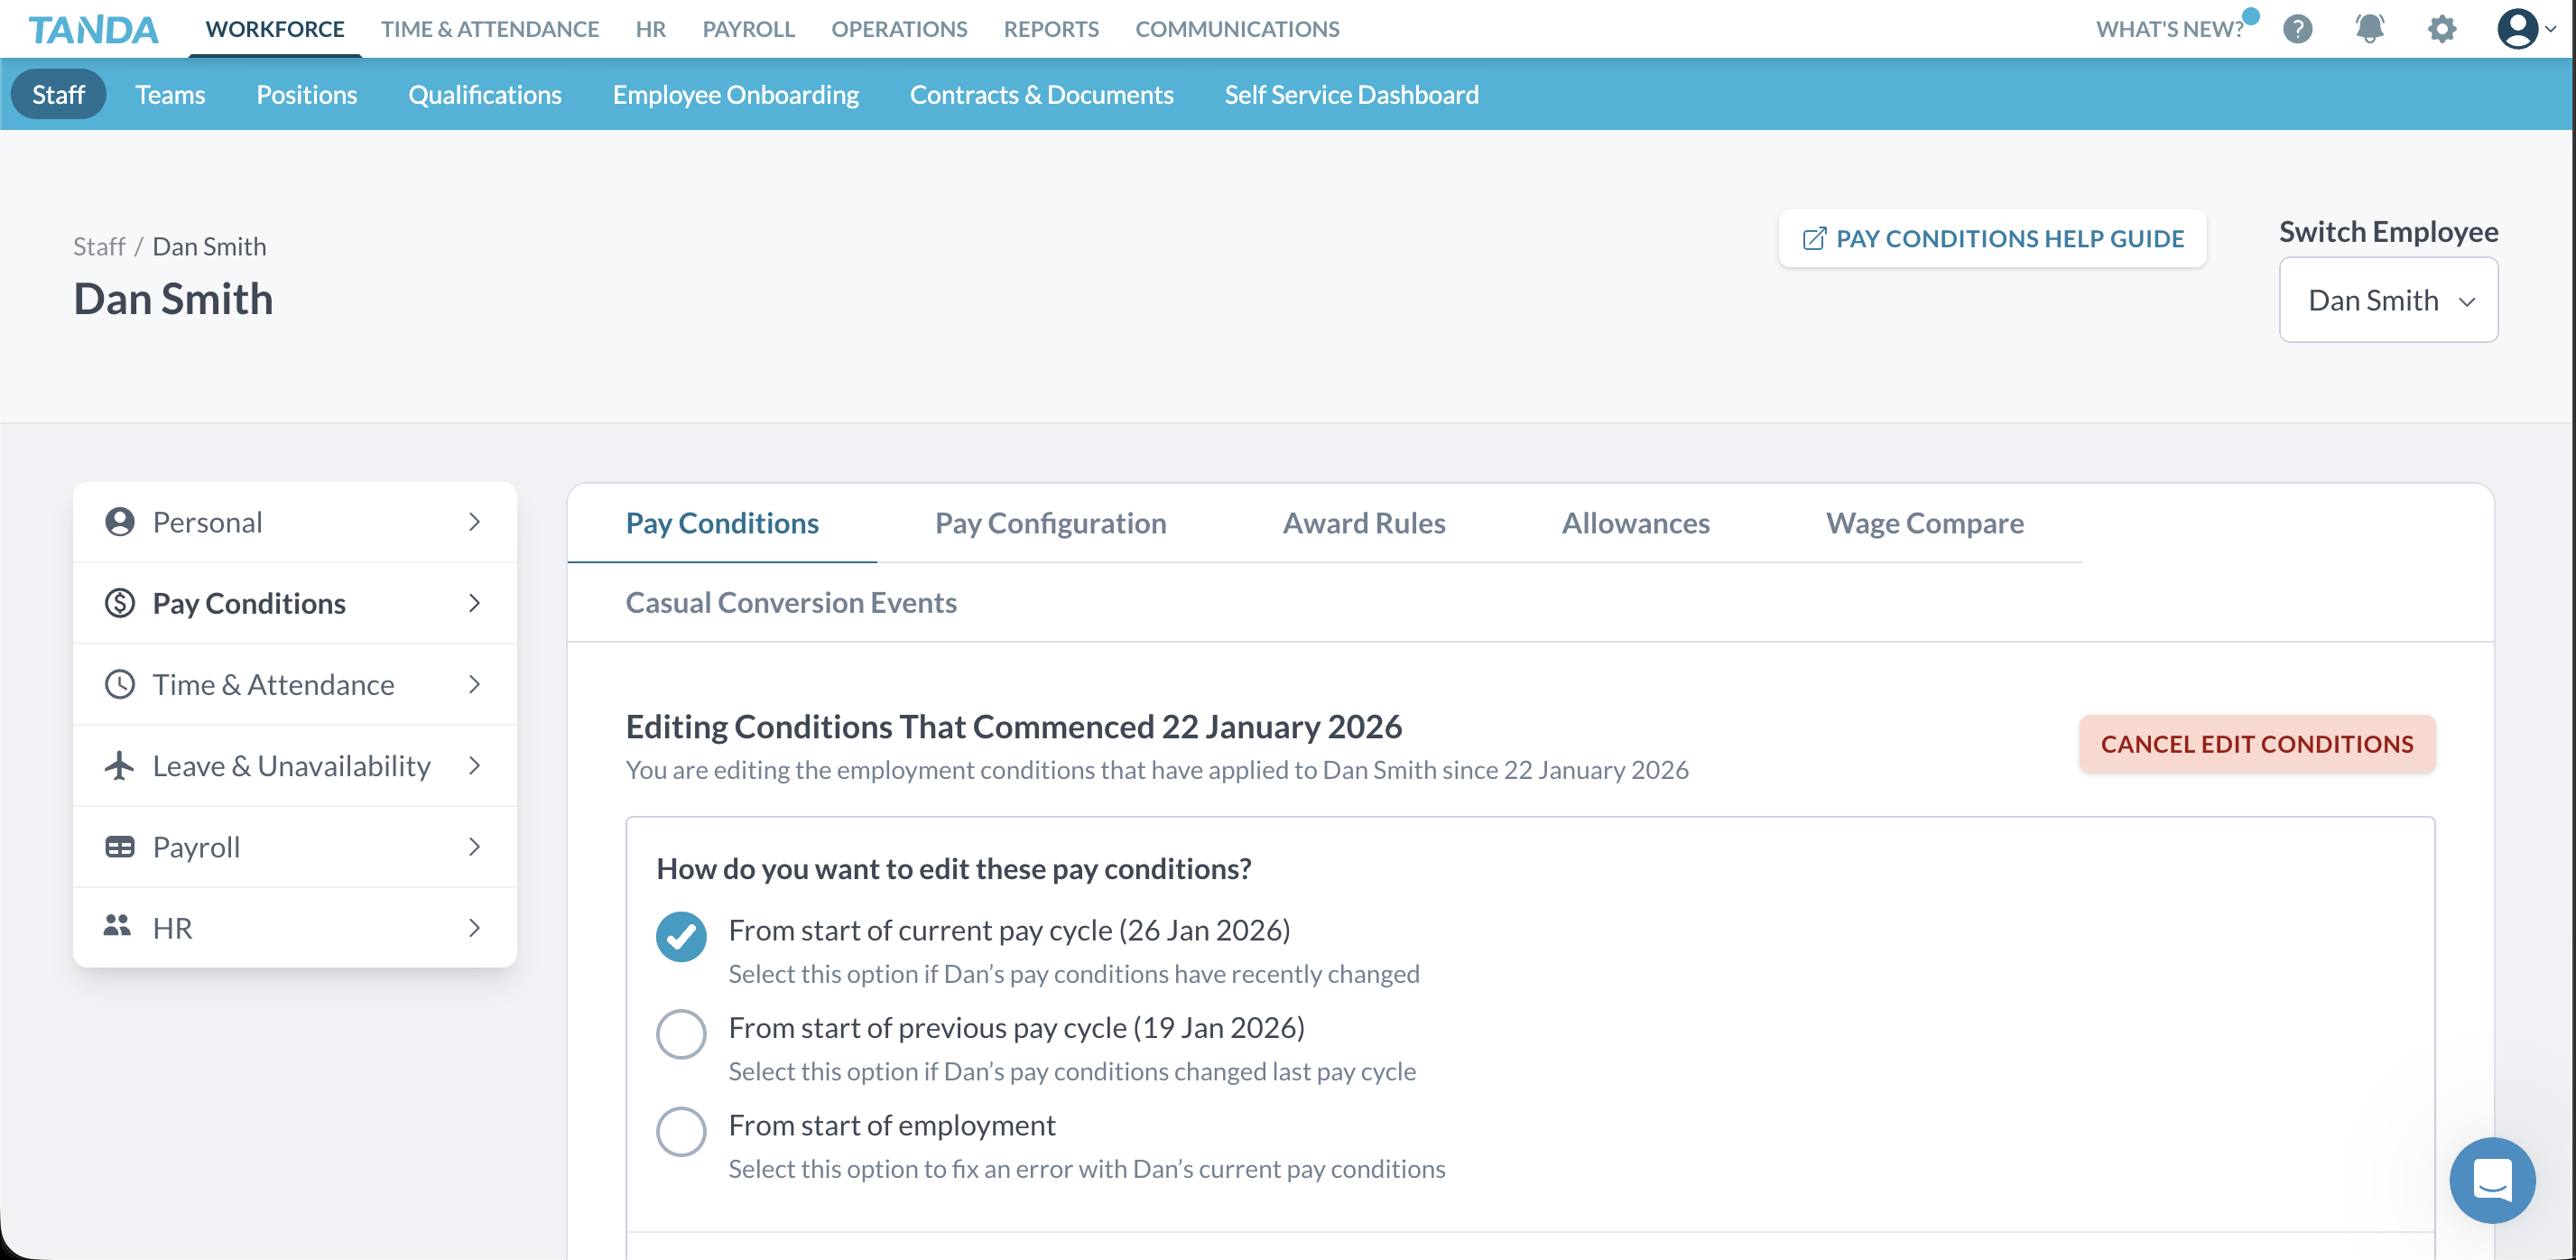
Task: Open the PAY CONDITIONS HELP GUIDE
Action: click(x=1992, y=238)
